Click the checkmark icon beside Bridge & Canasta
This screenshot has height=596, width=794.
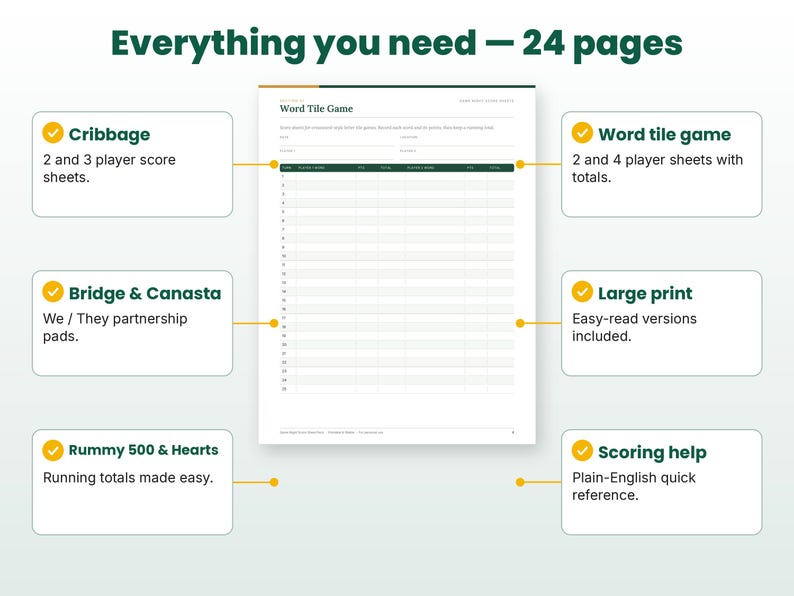53,292
